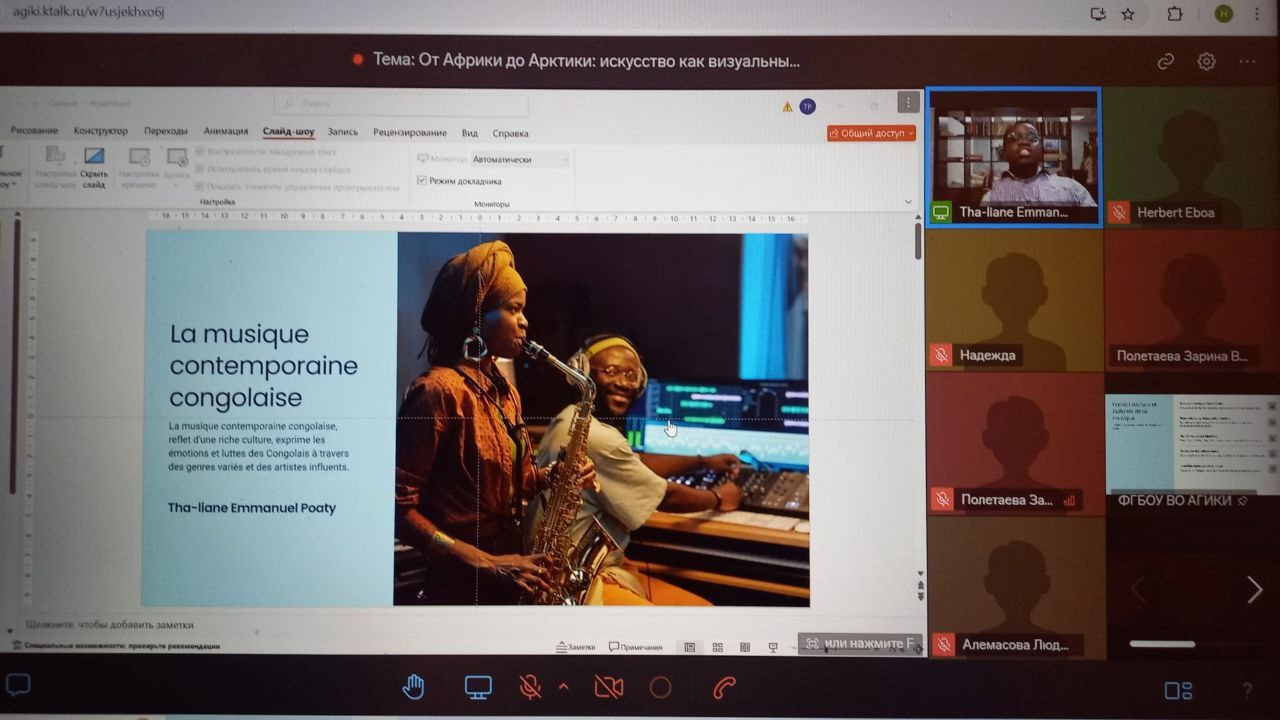
Task: Click slide title 'La musique contemporaine congolaise'
Action: (264, 366)
